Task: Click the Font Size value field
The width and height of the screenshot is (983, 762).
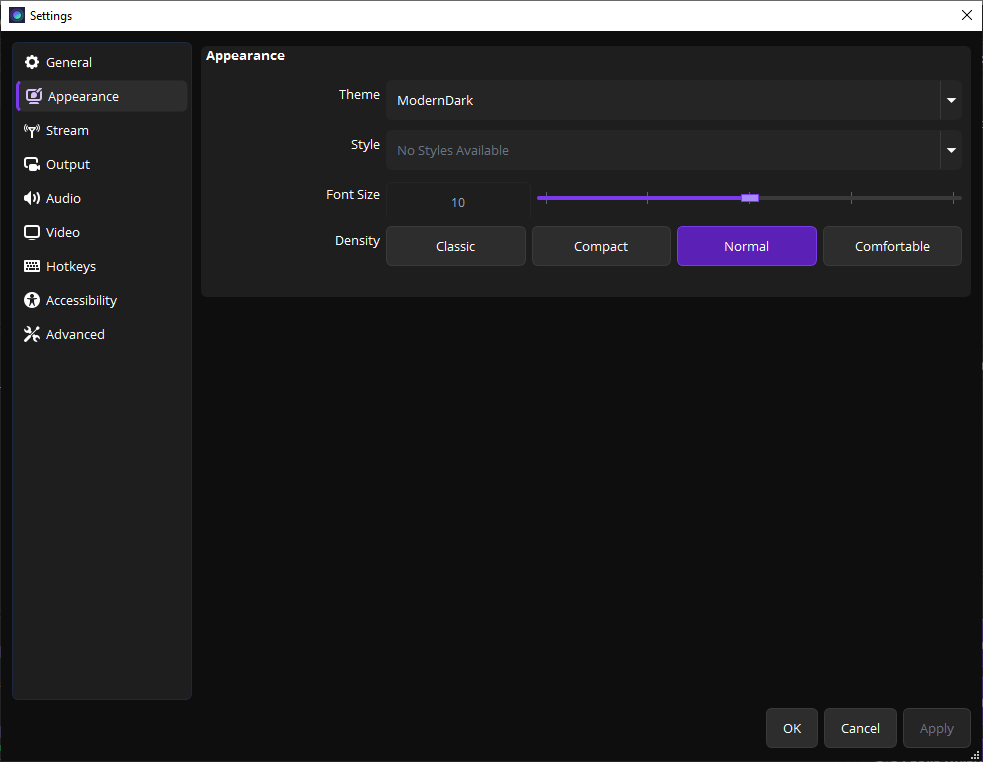Action: tap(458, 202)
